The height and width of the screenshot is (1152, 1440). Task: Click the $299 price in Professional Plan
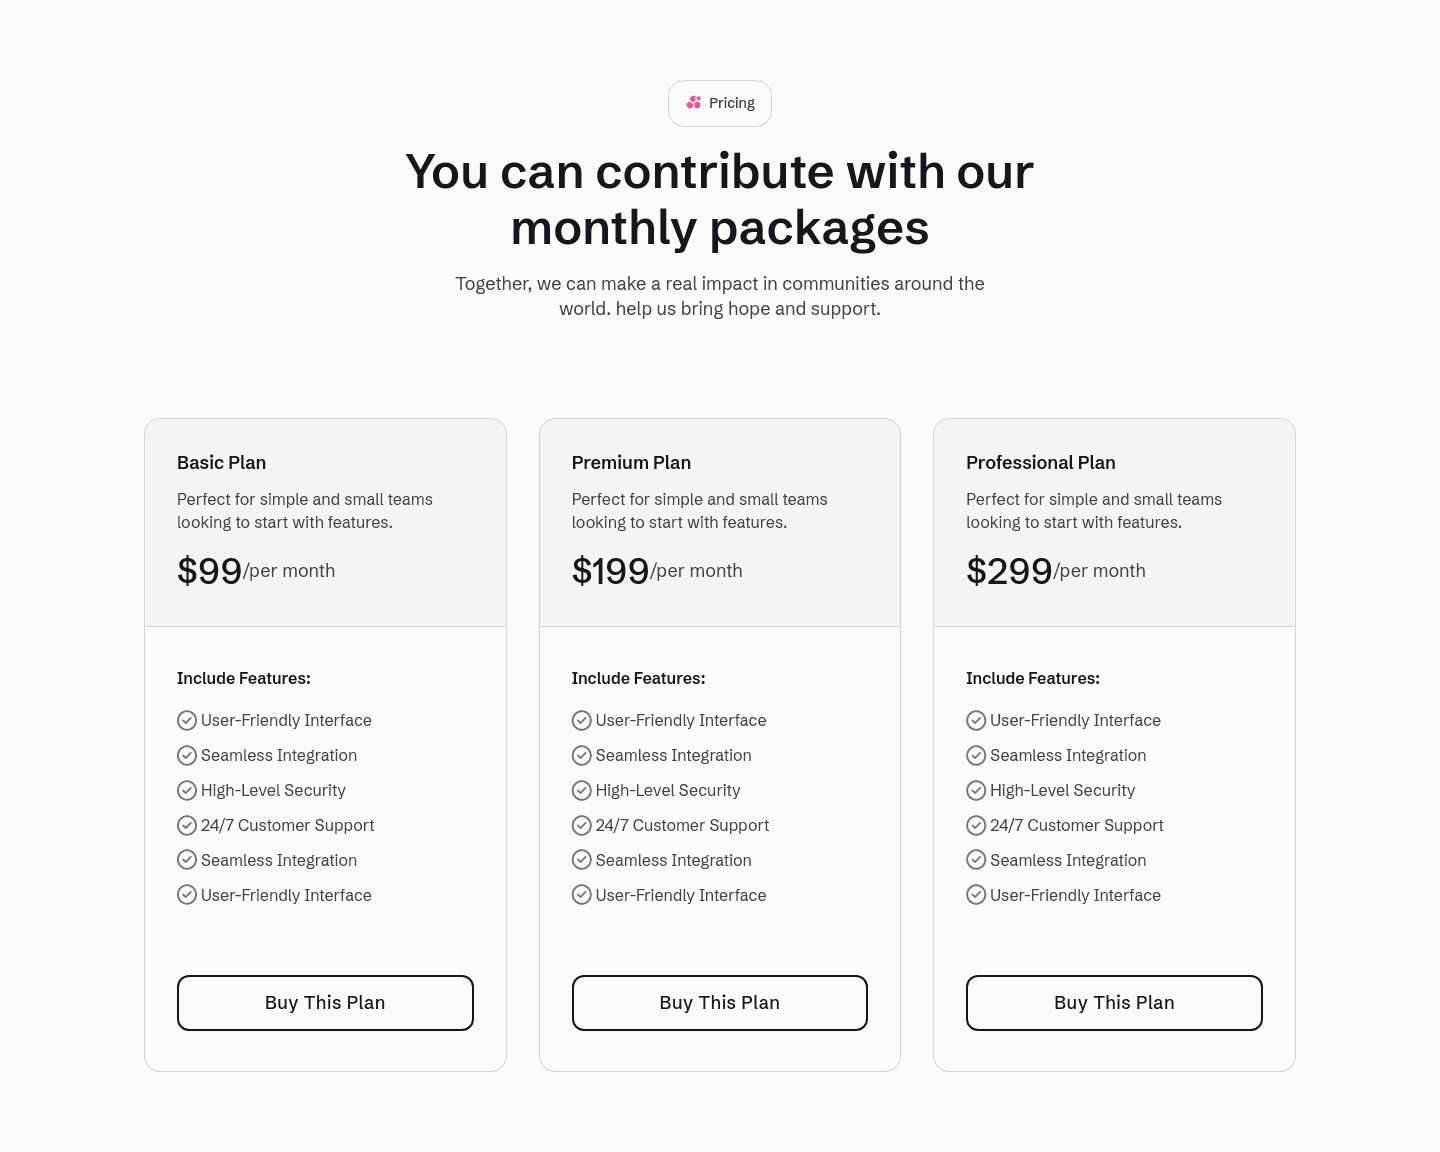(x=1009, y=570)
